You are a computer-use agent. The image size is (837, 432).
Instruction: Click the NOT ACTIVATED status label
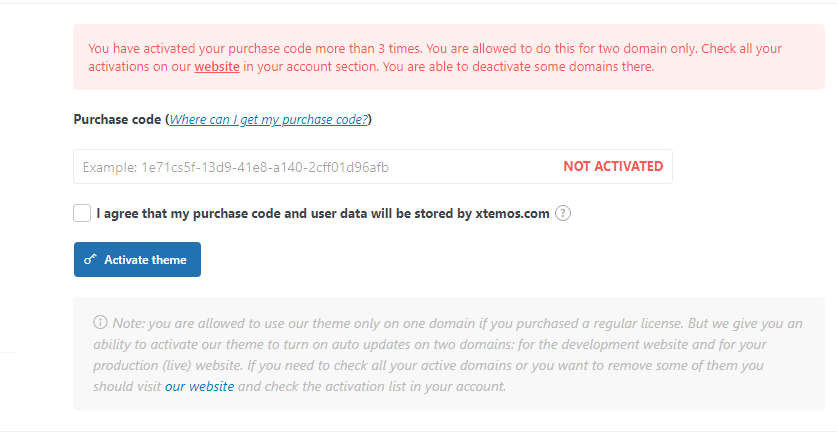613,167
